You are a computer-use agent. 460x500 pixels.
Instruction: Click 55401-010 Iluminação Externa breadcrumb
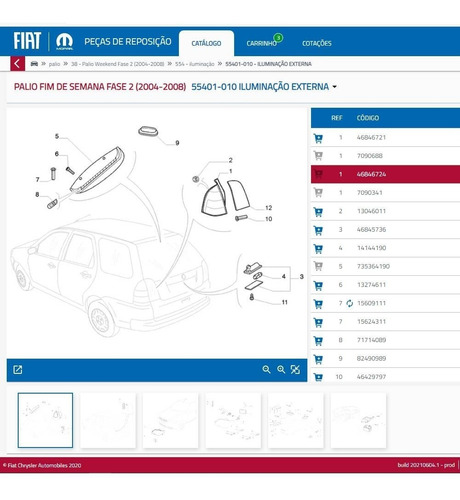pos(268,64)
